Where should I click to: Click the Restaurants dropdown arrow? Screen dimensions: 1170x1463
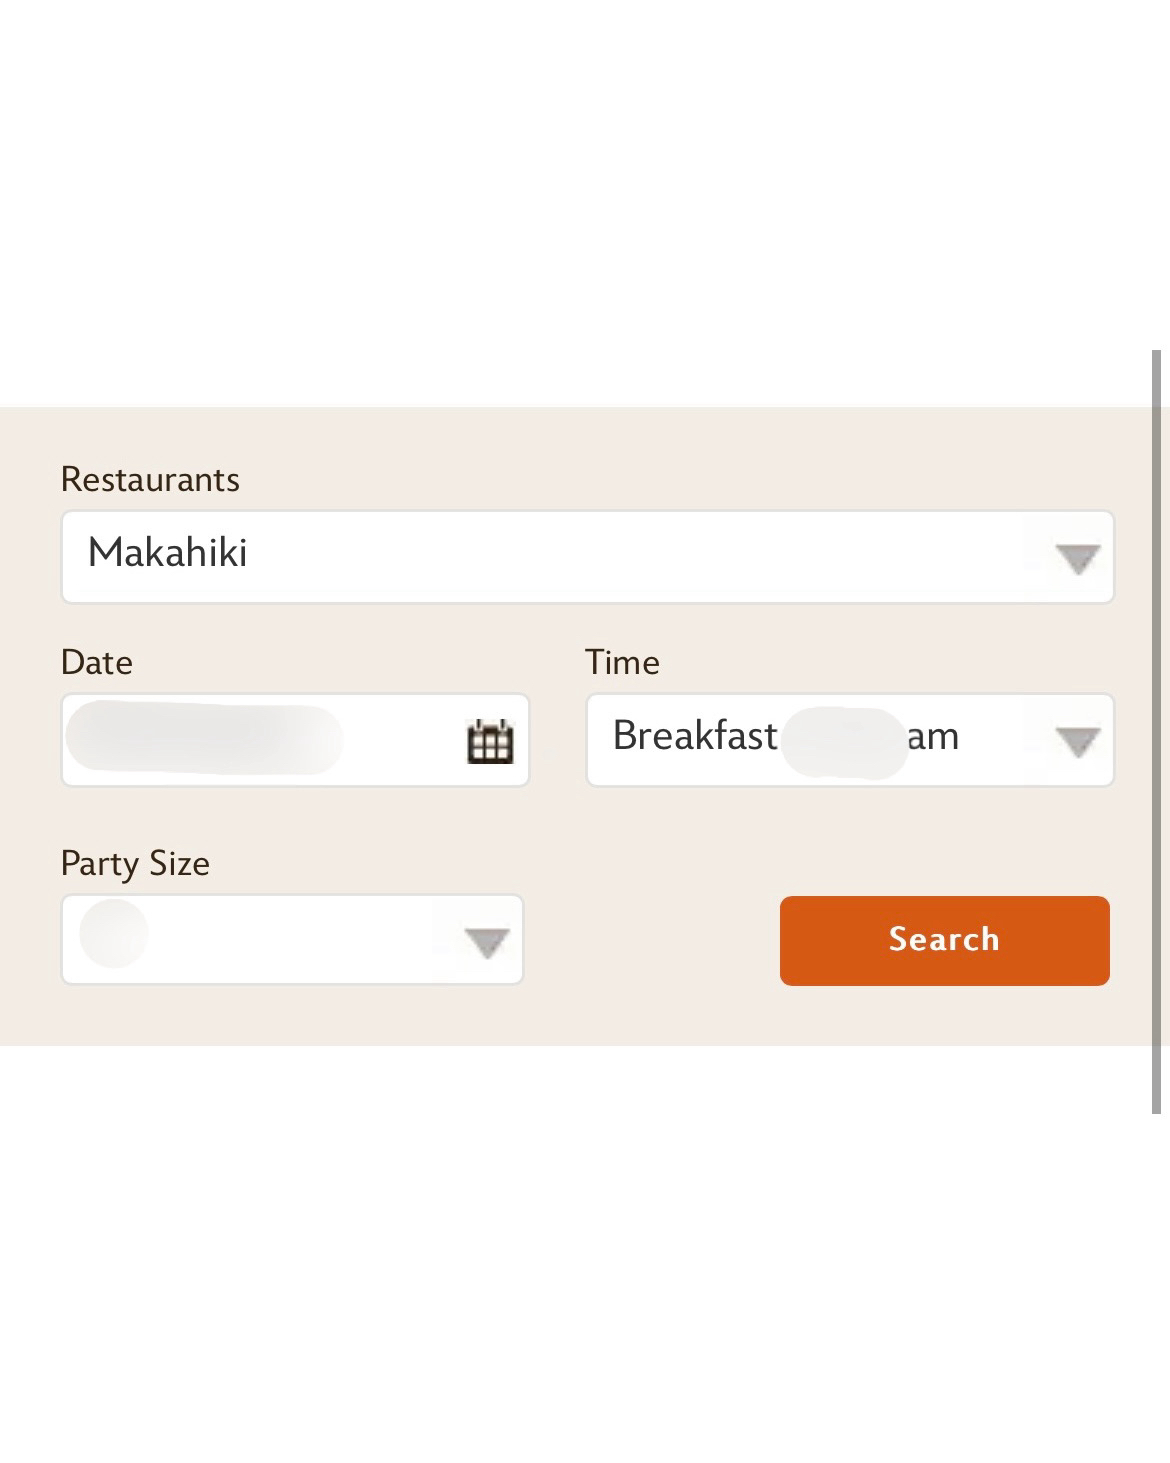tap(1077, 558)
